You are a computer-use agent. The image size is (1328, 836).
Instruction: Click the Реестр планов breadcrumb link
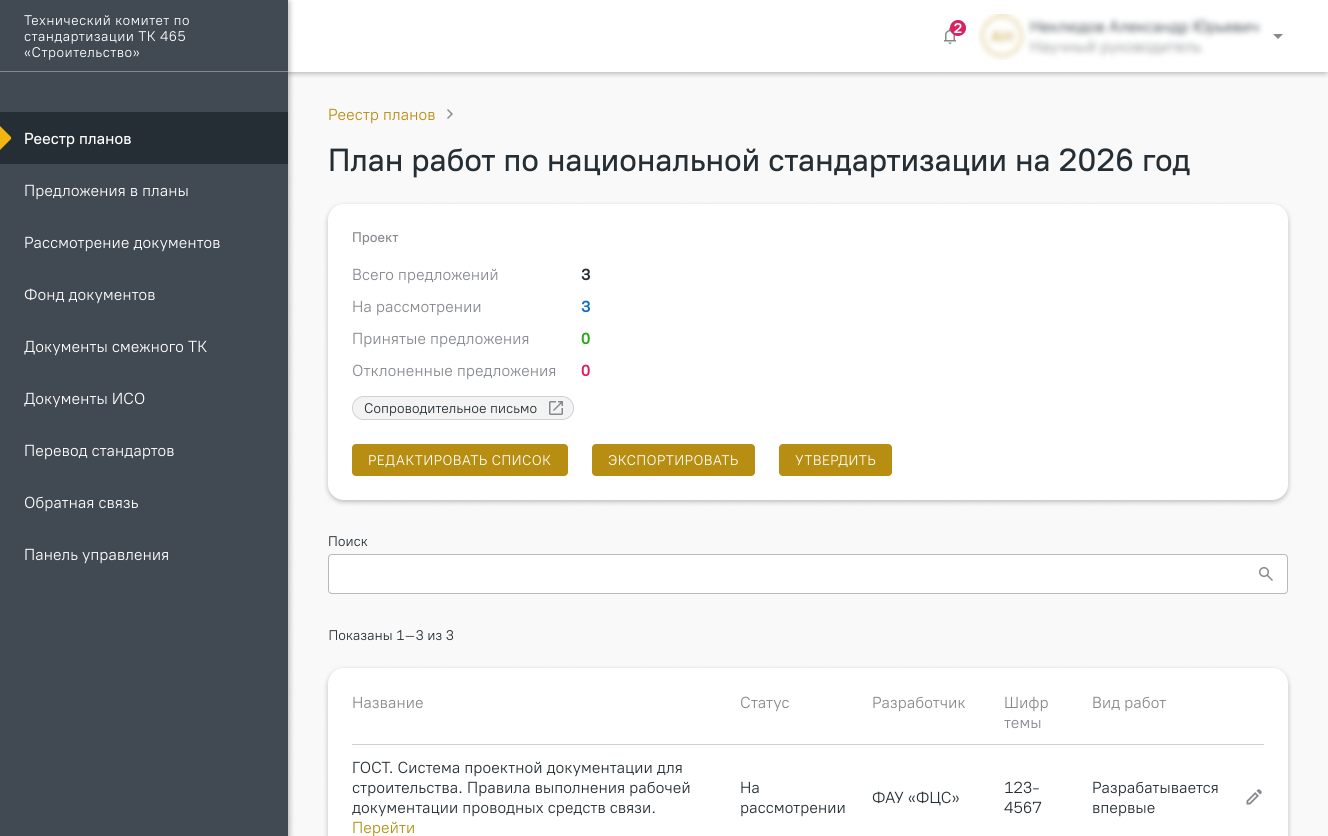381,115
